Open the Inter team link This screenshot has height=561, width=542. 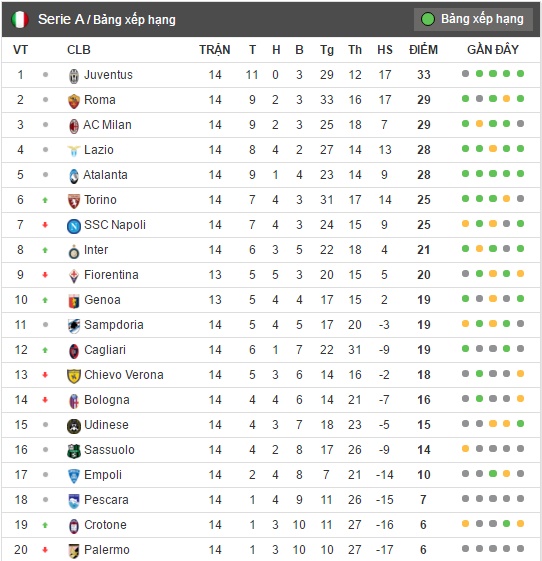point(96,250)
